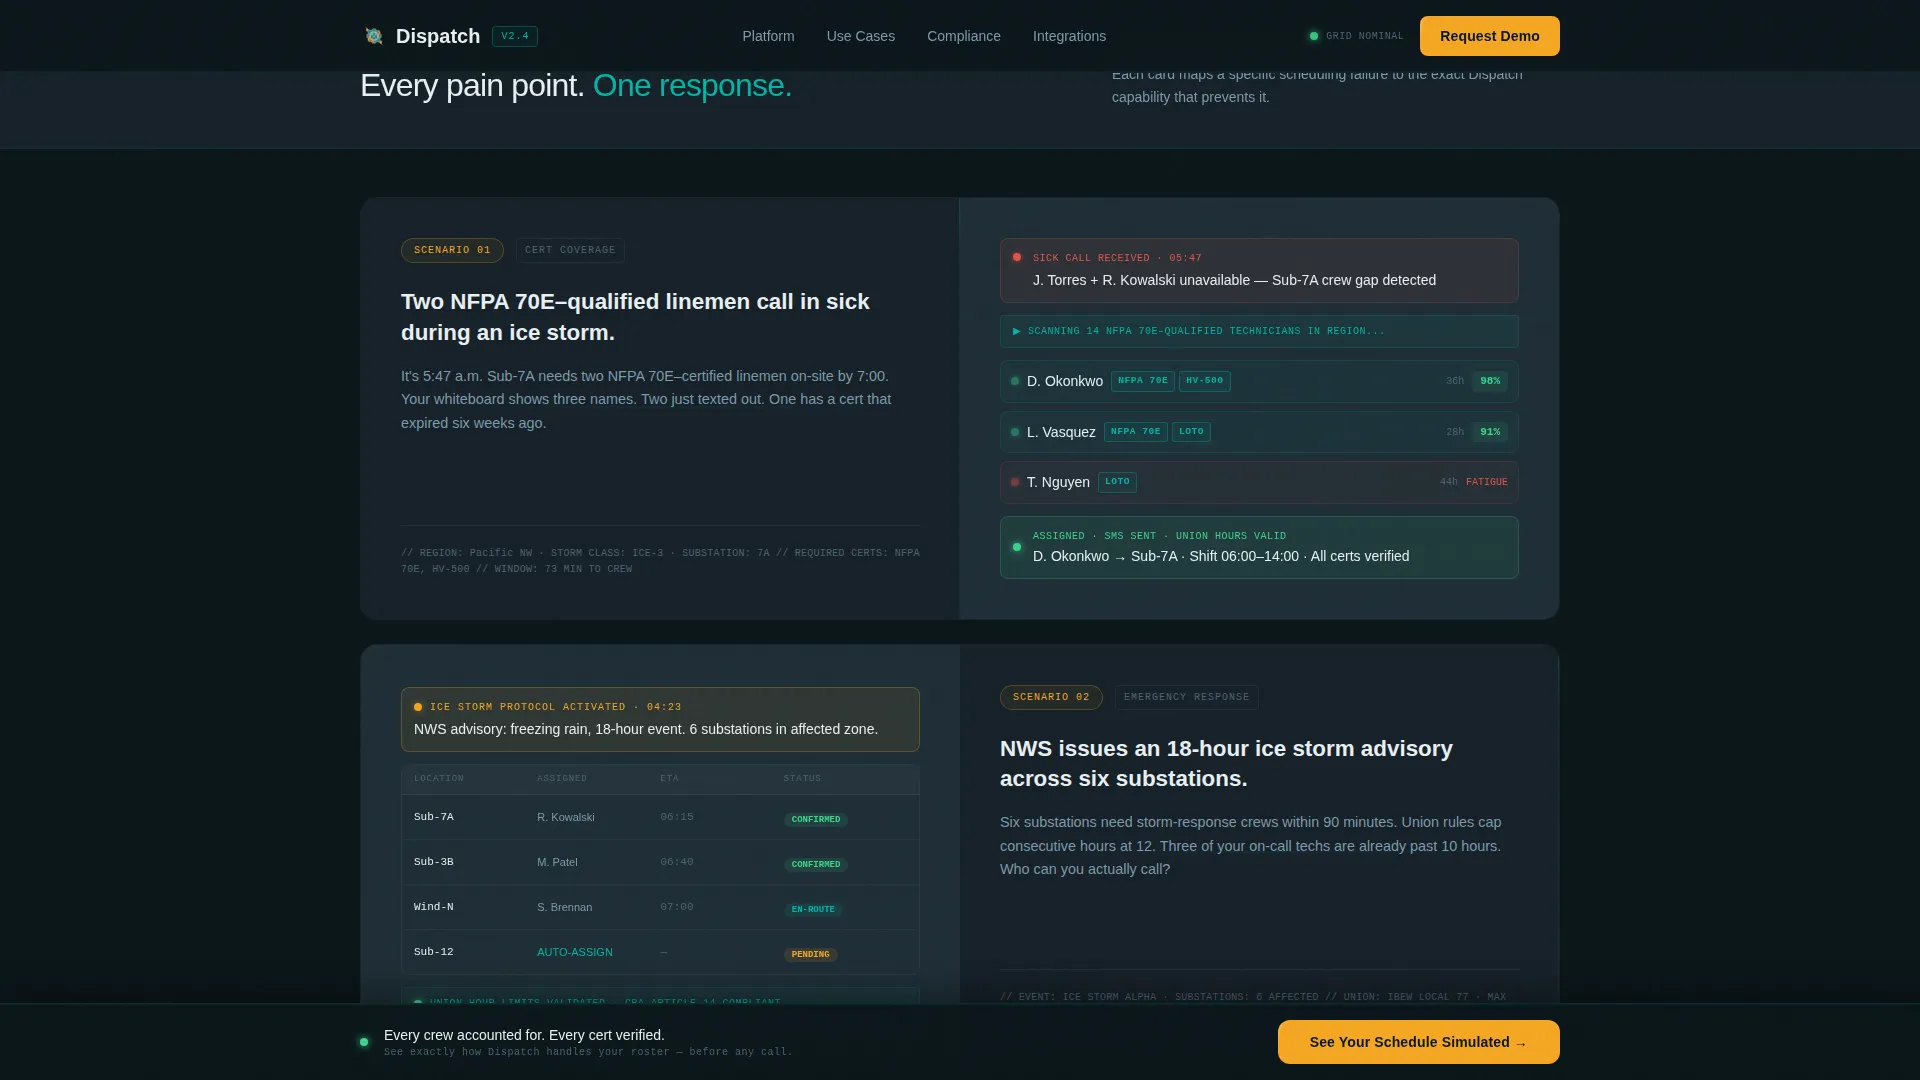Click the Location column header

(439, 778)
